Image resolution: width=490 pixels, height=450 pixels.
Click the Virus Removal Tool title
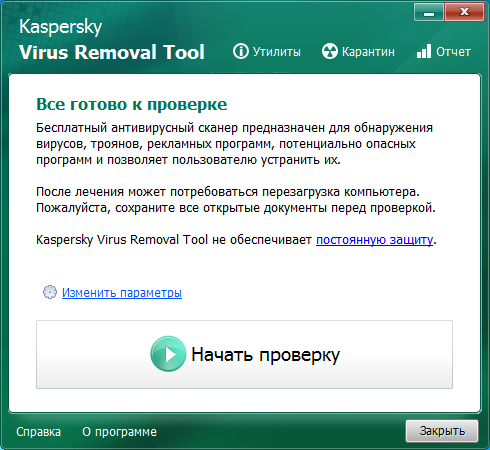point(112,52)
